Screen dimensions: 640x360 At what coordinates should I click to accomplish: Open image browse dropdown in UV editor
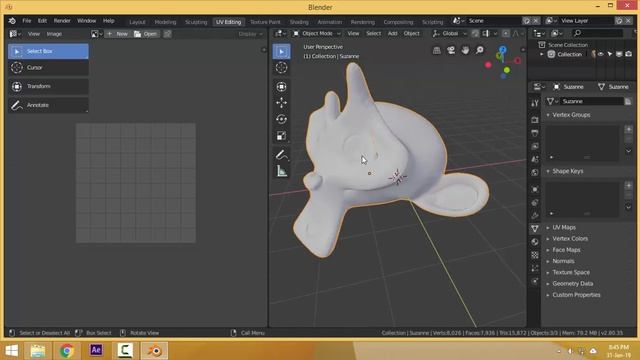click(x=97, y=34)
